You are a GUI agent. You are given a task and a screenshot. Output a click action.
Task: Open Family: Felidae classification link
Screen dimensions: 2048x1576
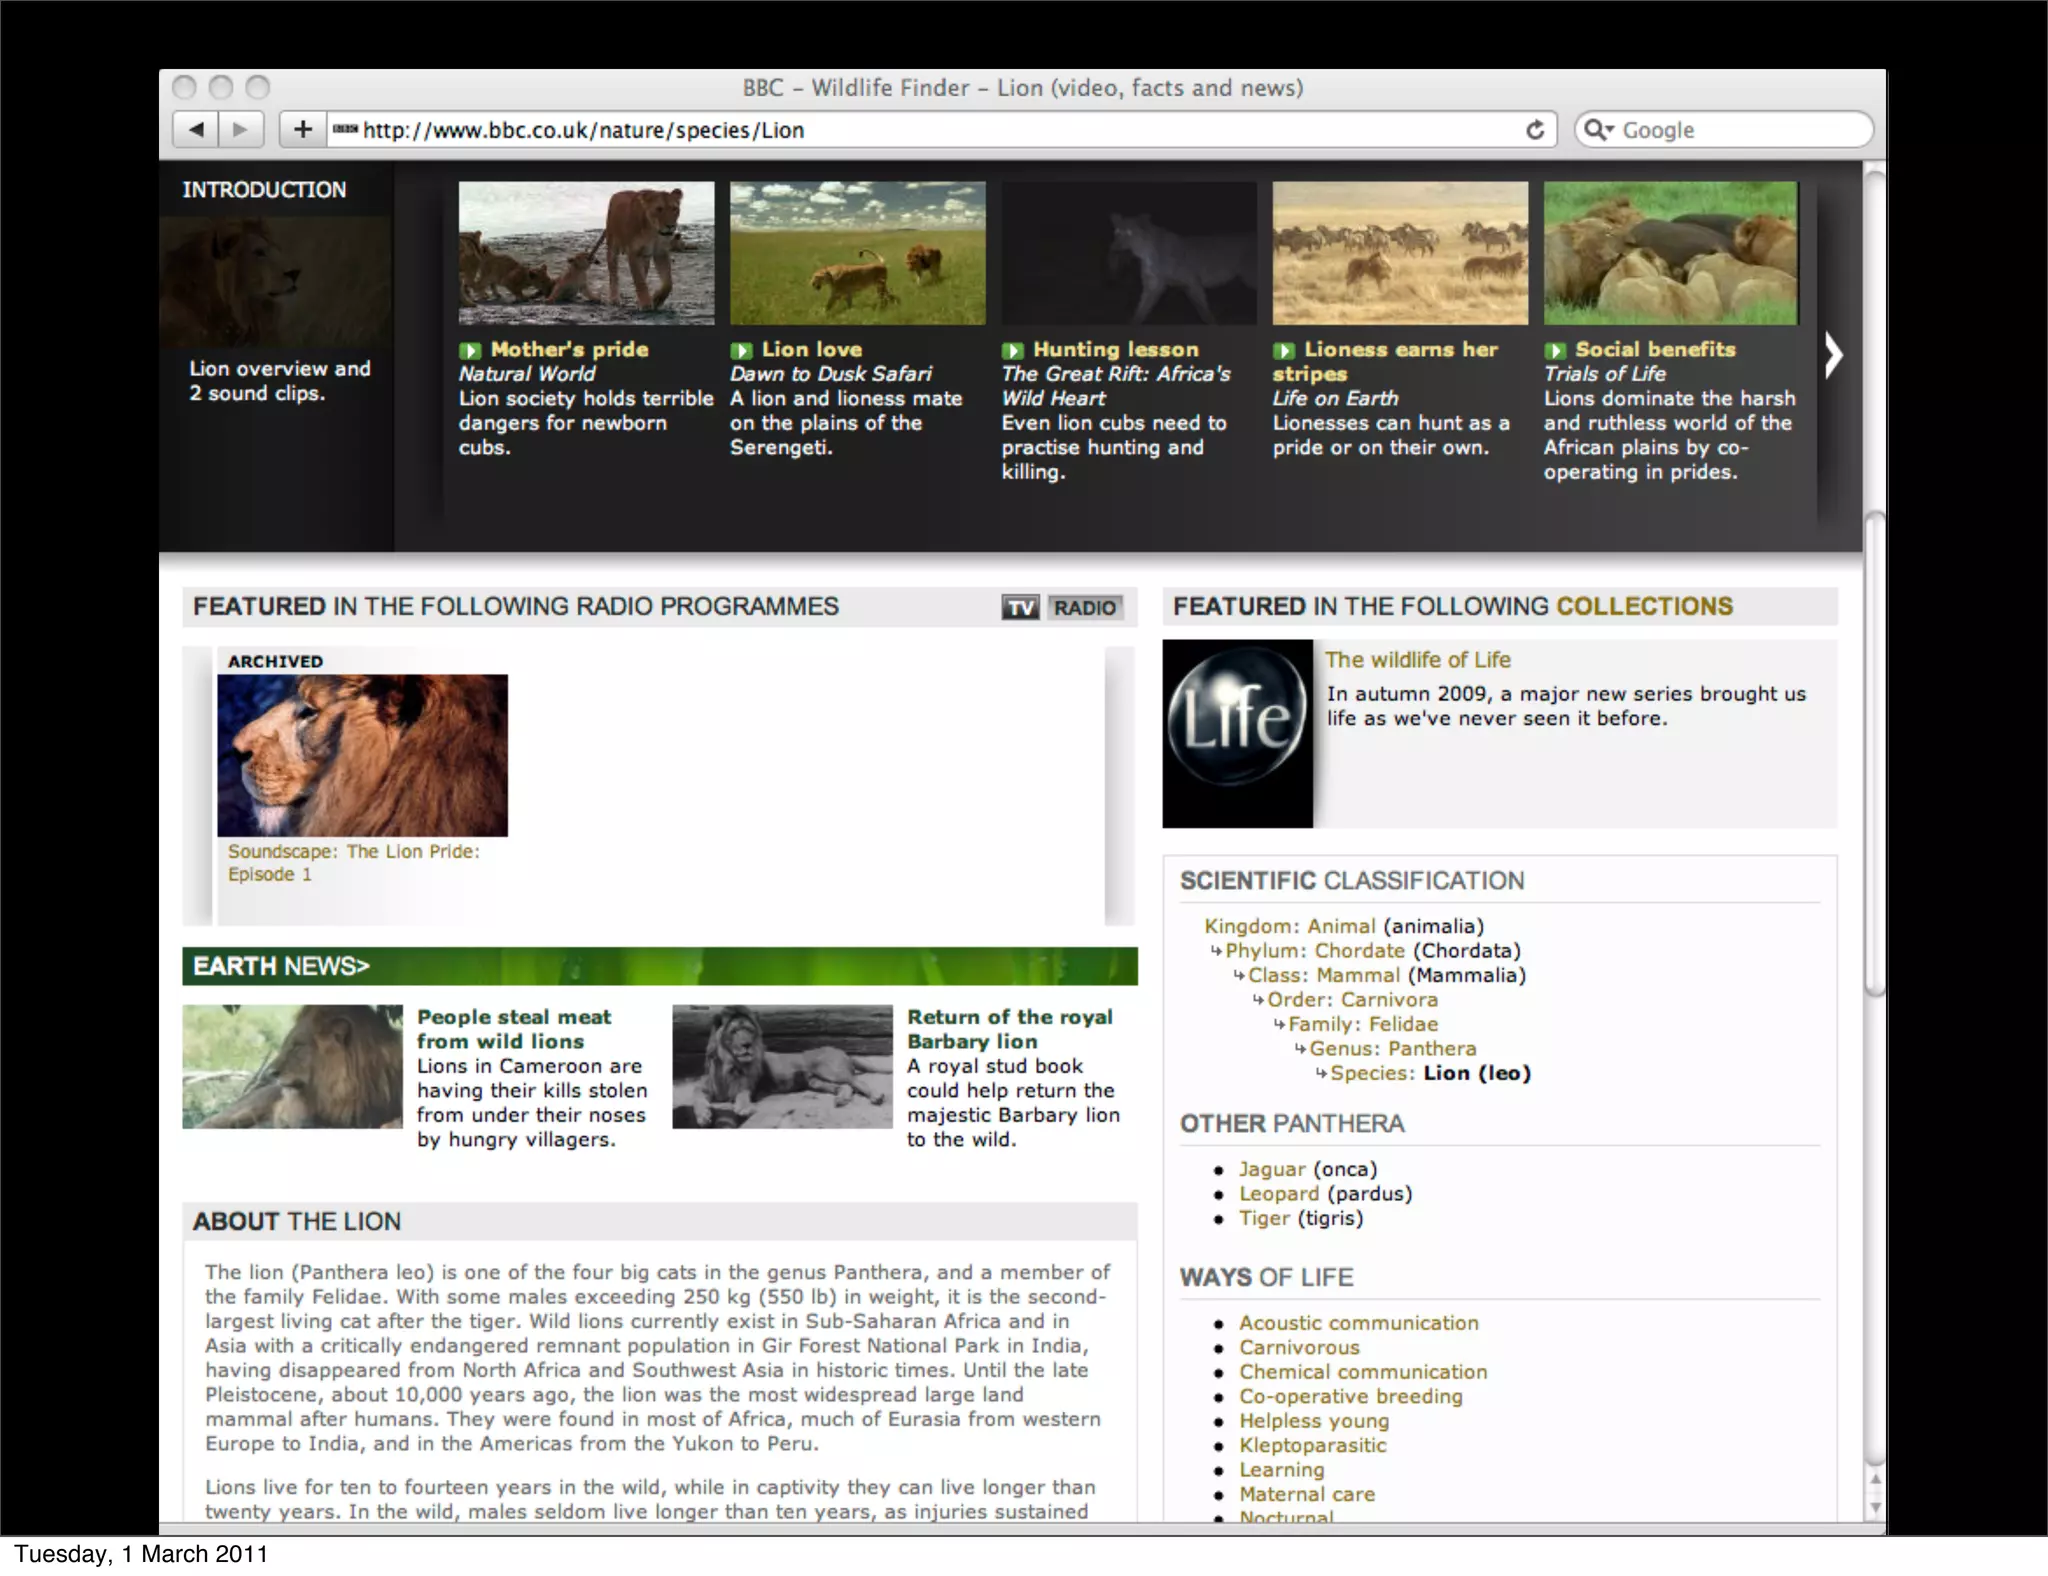coord(1363,1024)
